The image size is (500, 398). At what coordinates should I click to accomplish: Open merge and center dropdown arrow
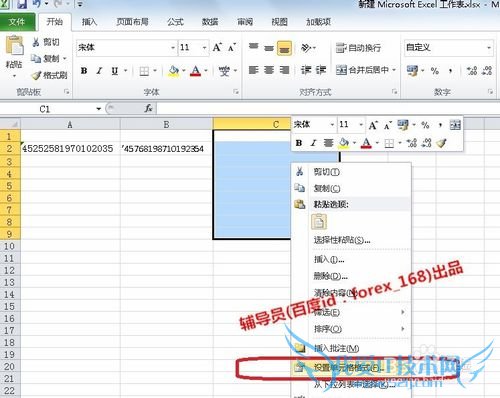click(x=394, y=70)
